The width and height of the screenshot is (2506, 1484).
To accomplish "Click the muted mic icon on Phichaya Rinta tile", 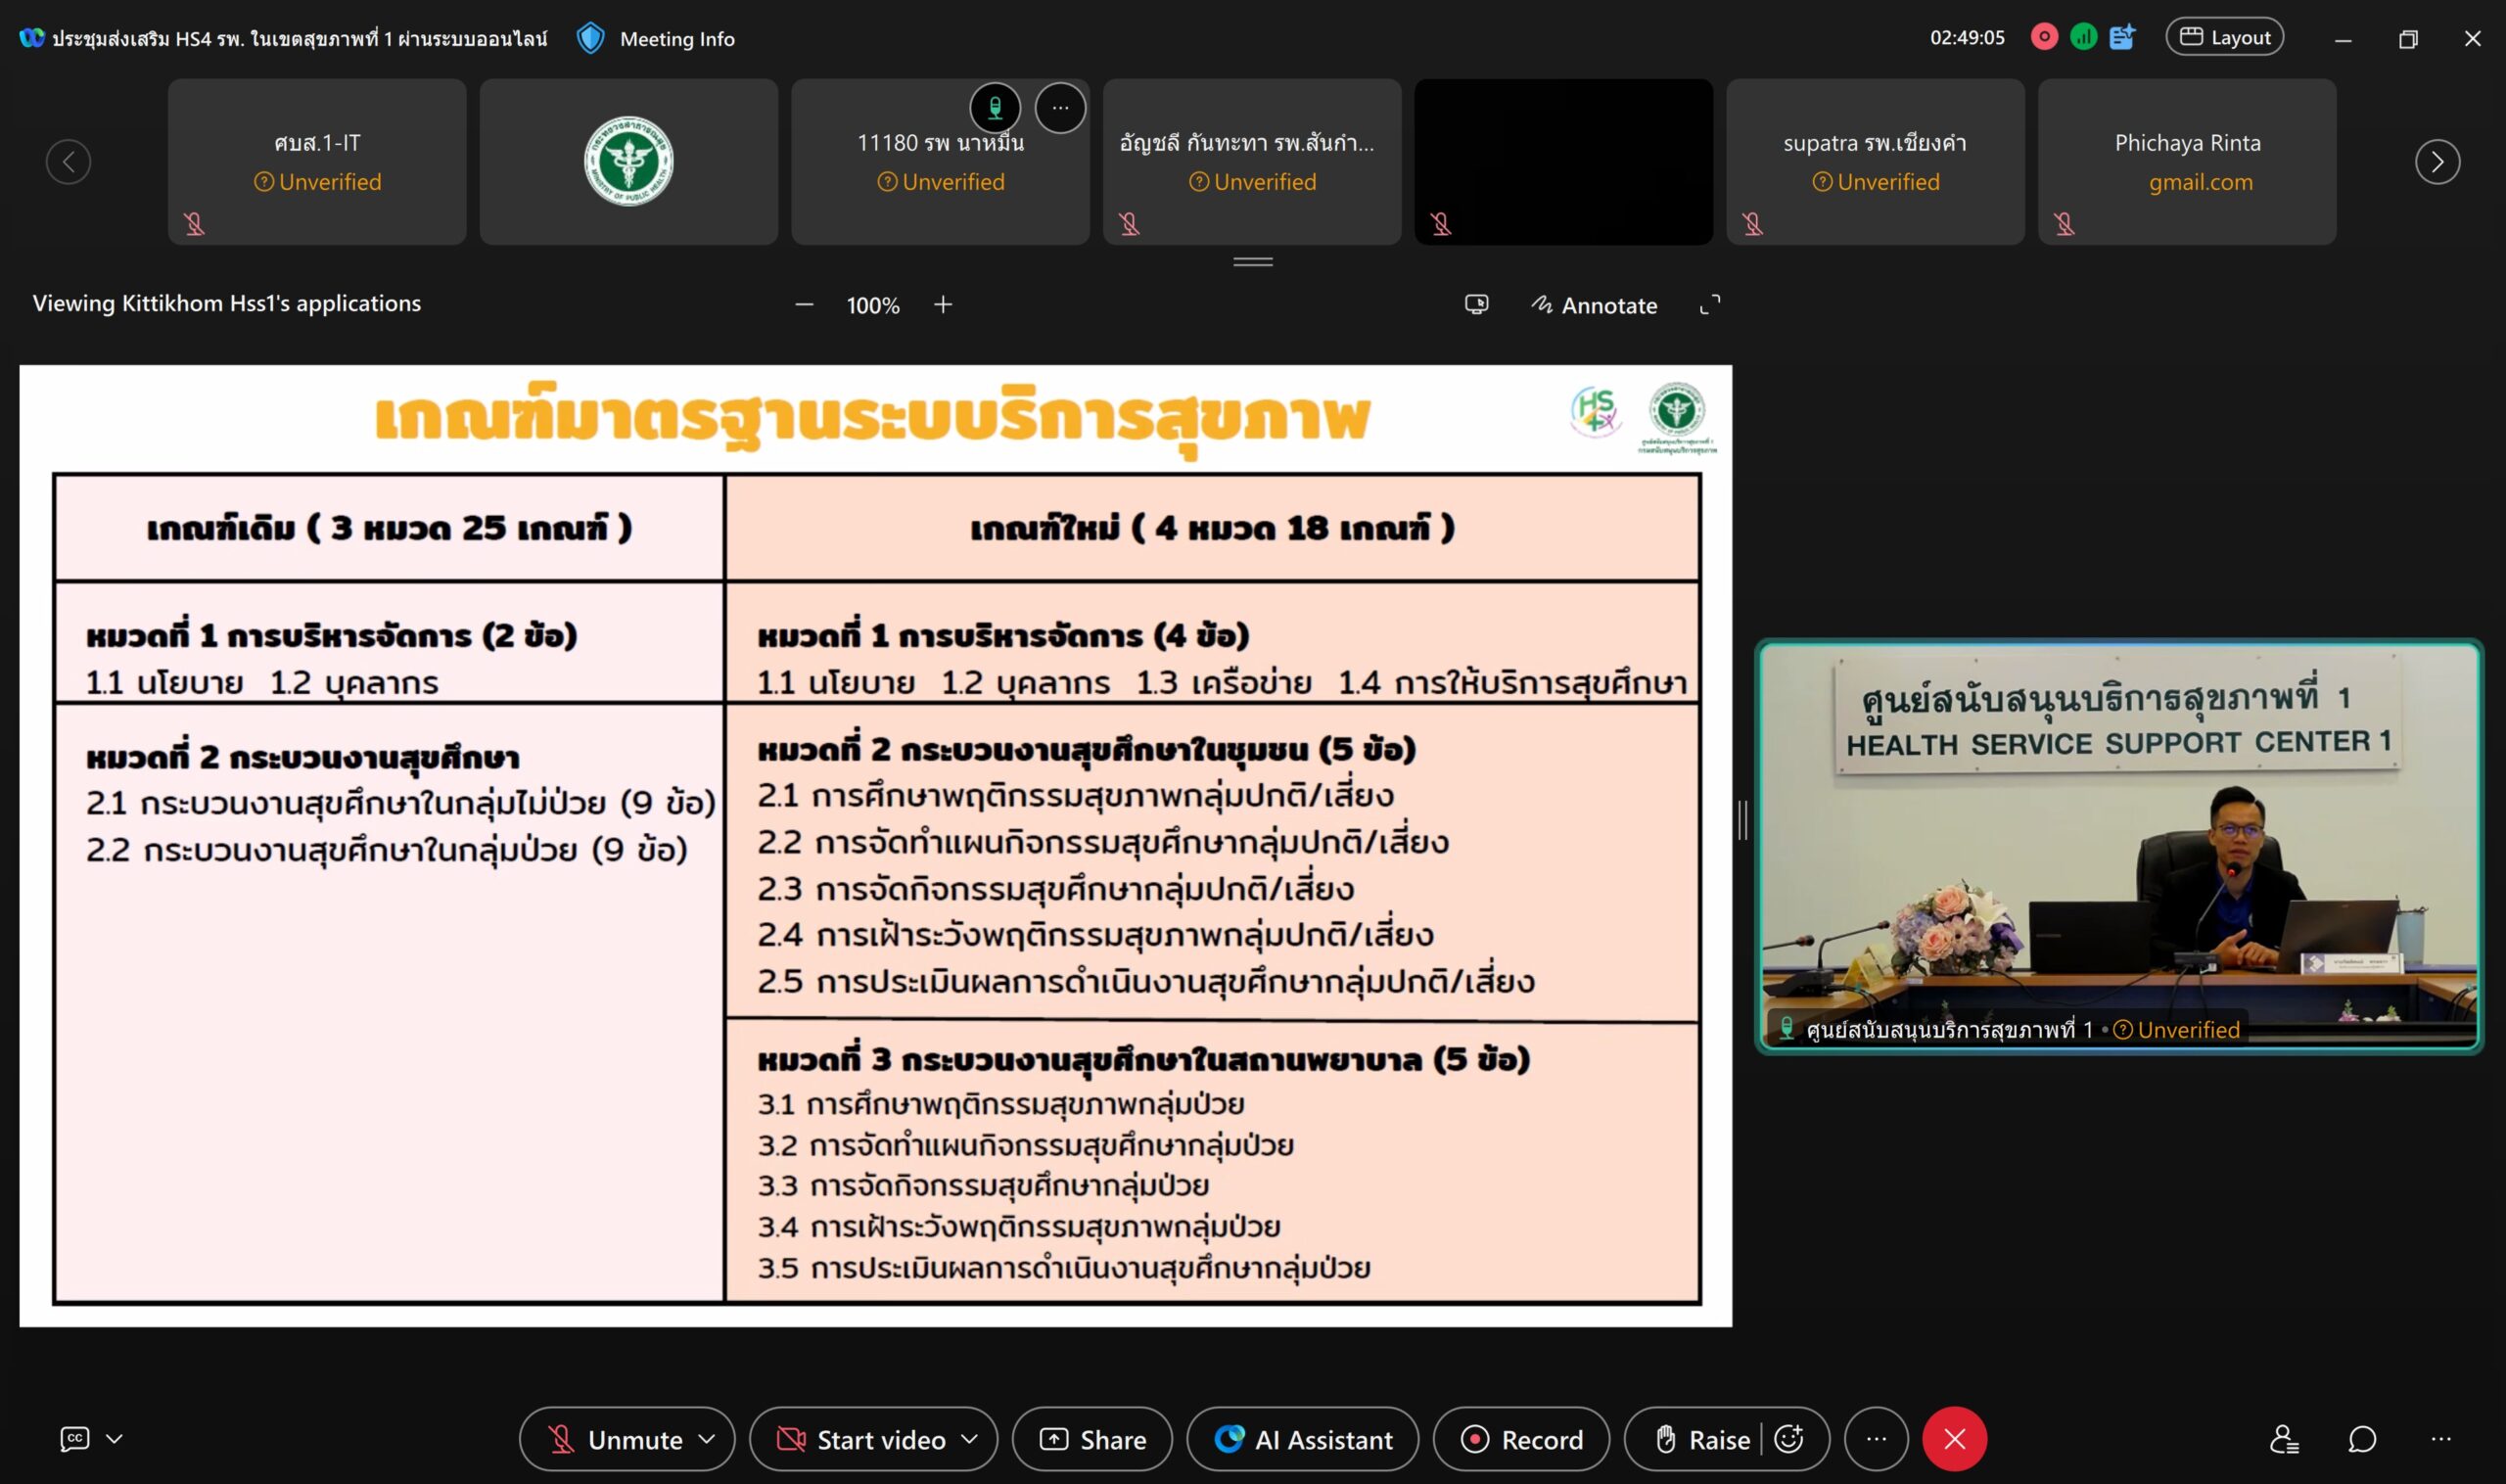I will point(2065,224).
